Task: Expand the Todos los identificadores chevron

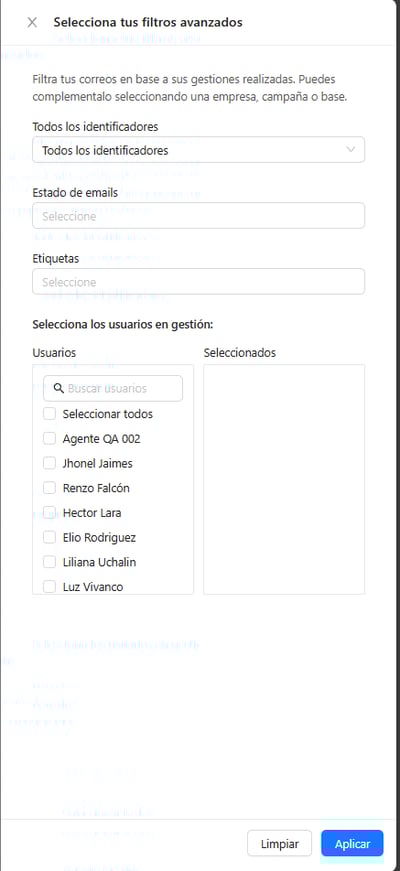Action: 351,149
